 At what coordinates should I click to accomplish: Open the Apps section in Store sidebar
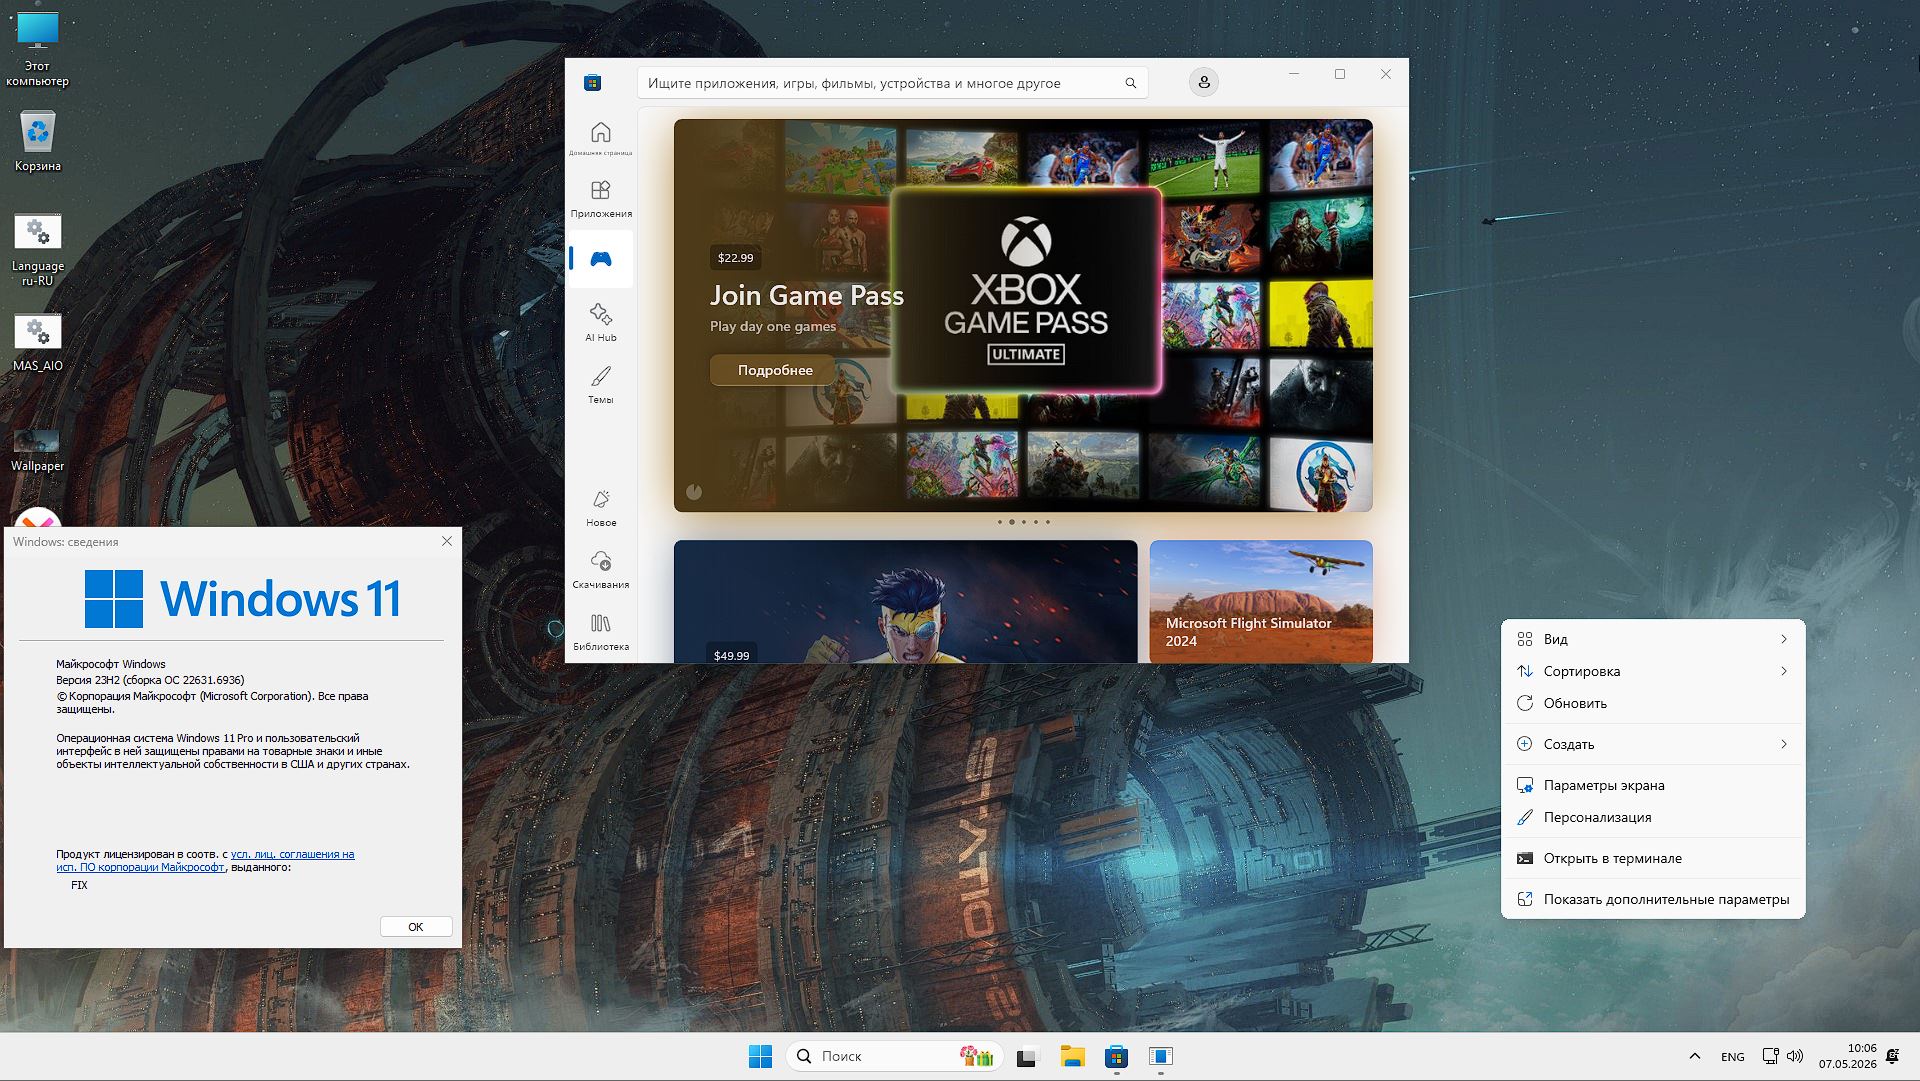coord(600,198)
